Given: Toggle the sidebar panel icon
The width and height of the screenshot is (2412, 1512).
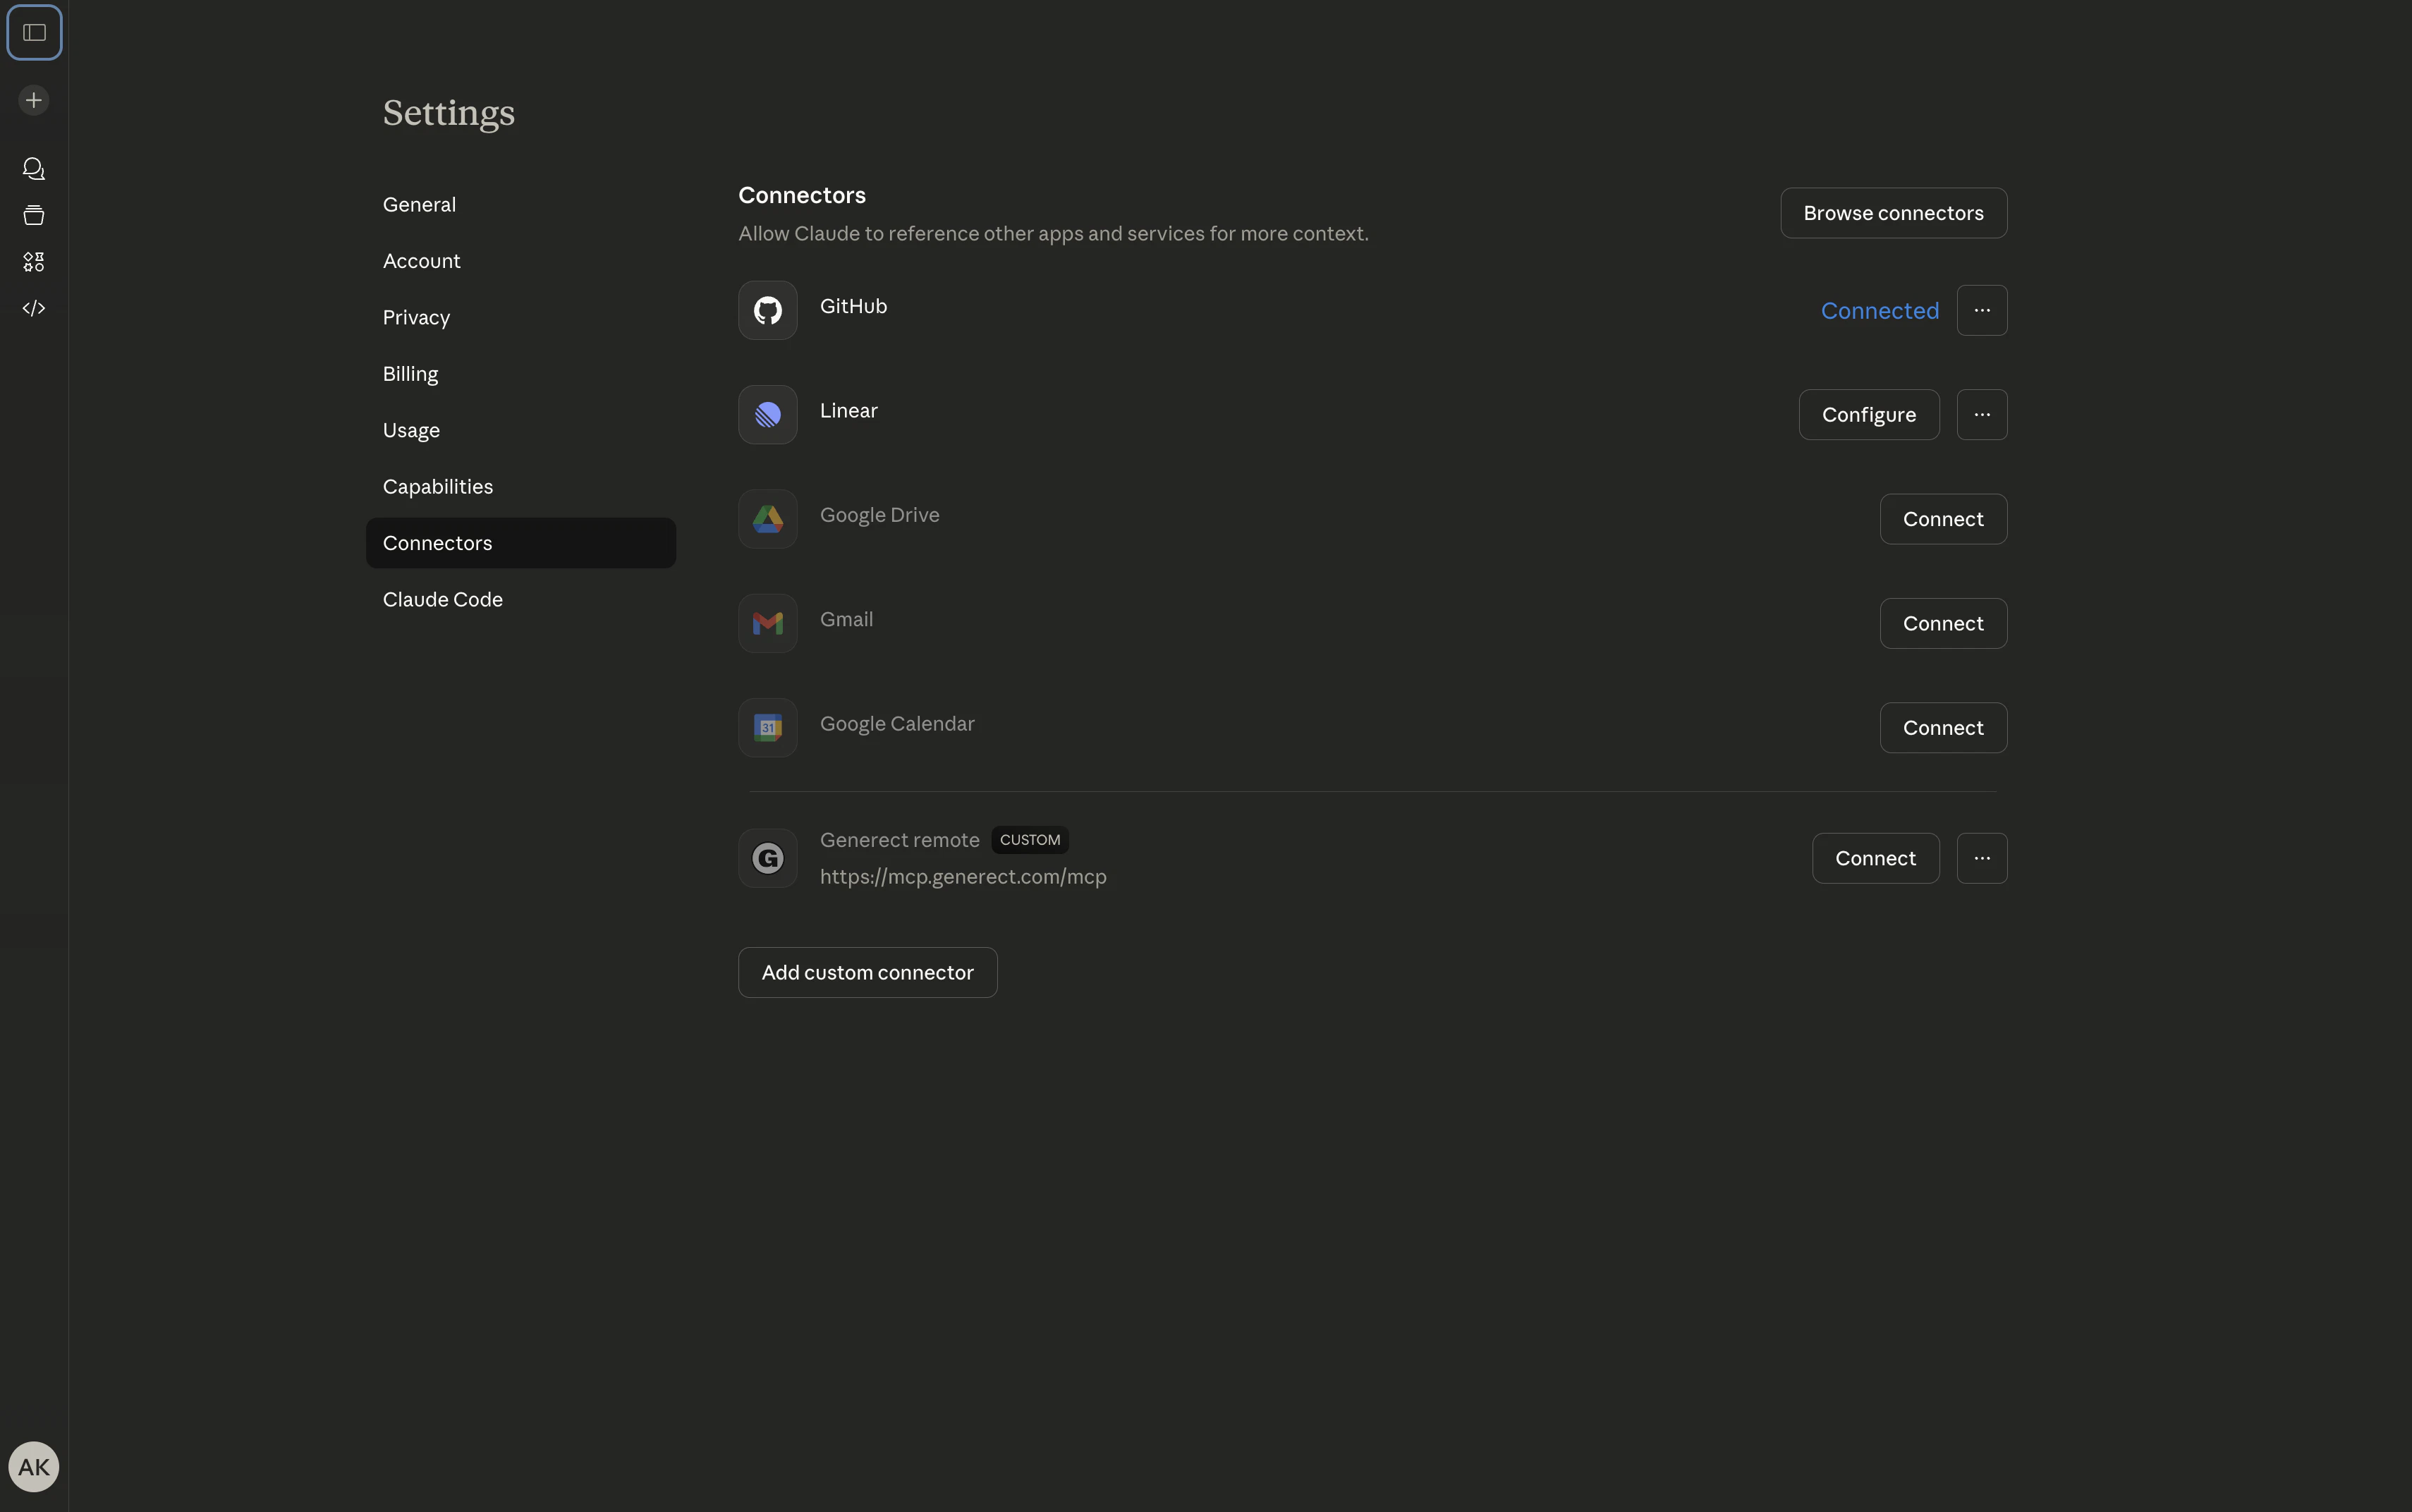Looking at the screenshot, I should 34,33.
